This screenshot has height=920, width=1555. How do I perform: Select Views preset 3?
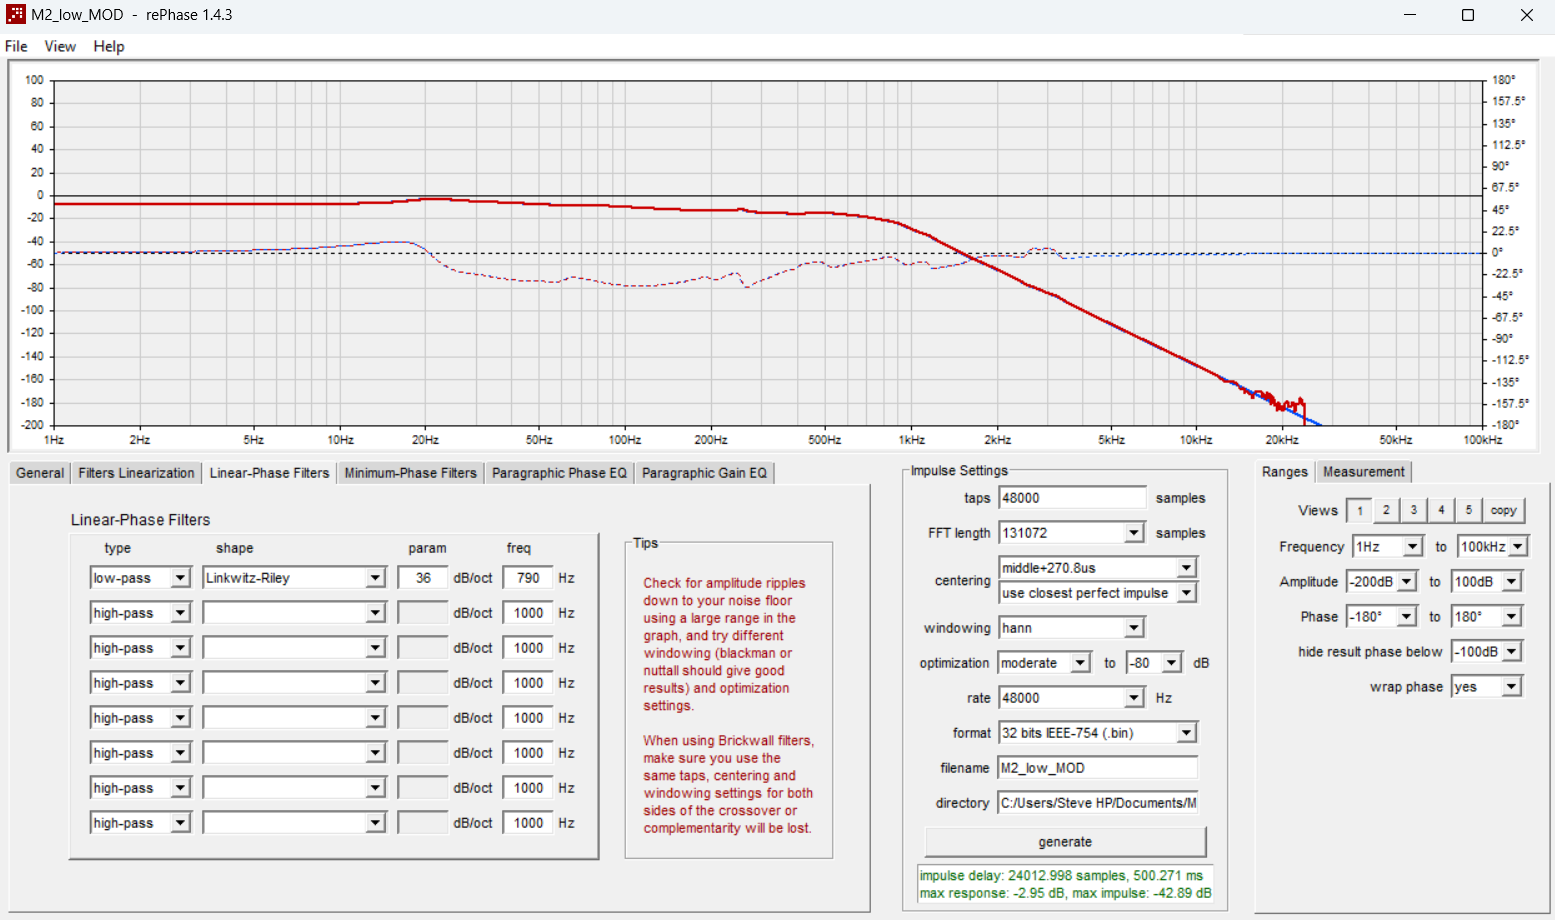(1413, 510)
